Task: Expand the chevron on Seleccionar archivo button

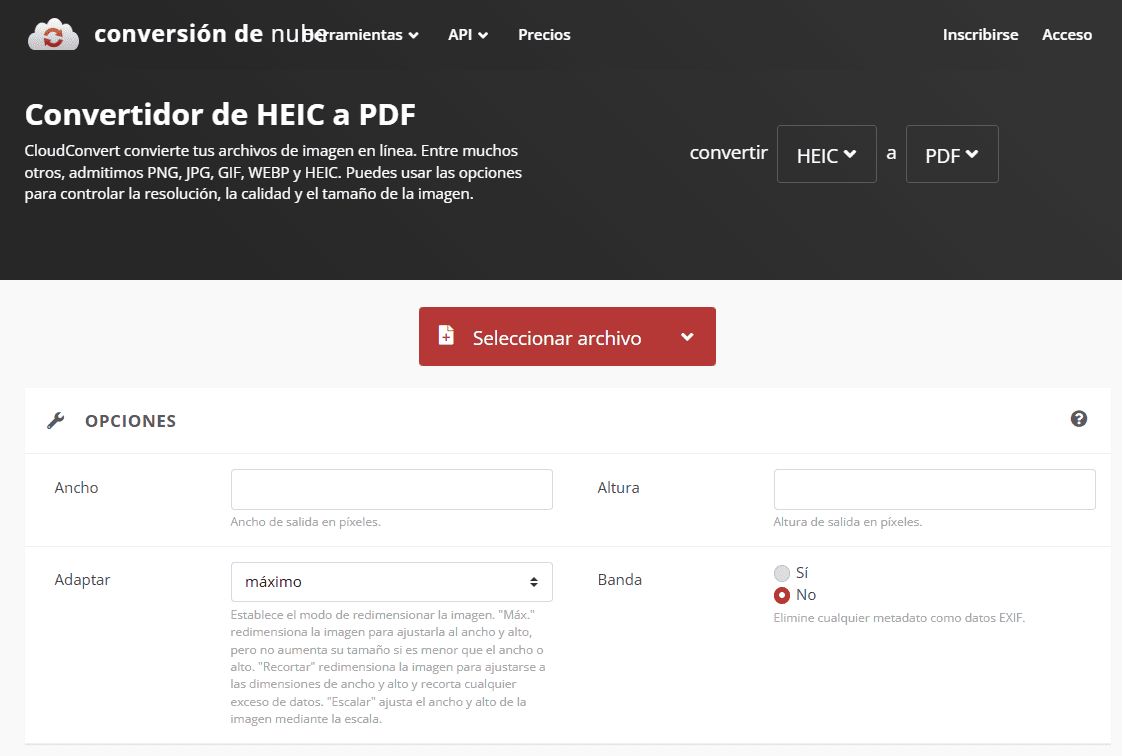Action: [688, 336]
